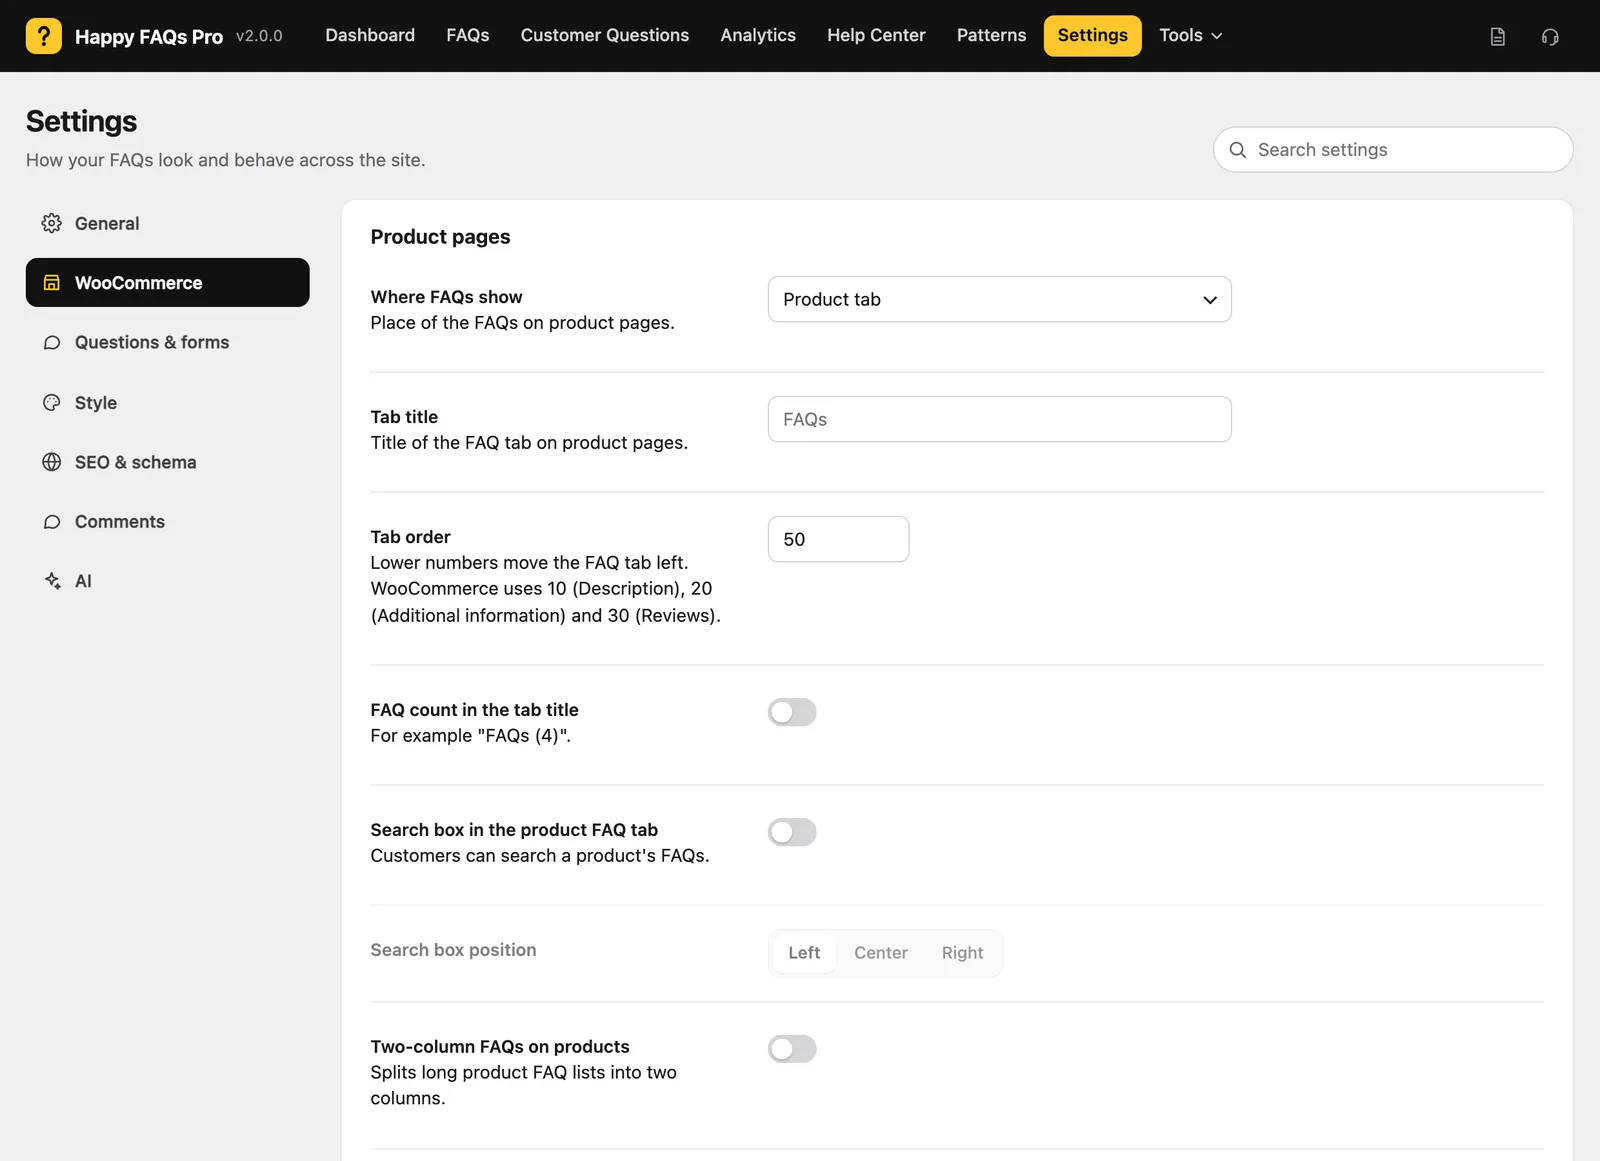Click the v2.0.0 version label
The height and width of the screenshot is (1161, 1600).
tap(259, 36)
